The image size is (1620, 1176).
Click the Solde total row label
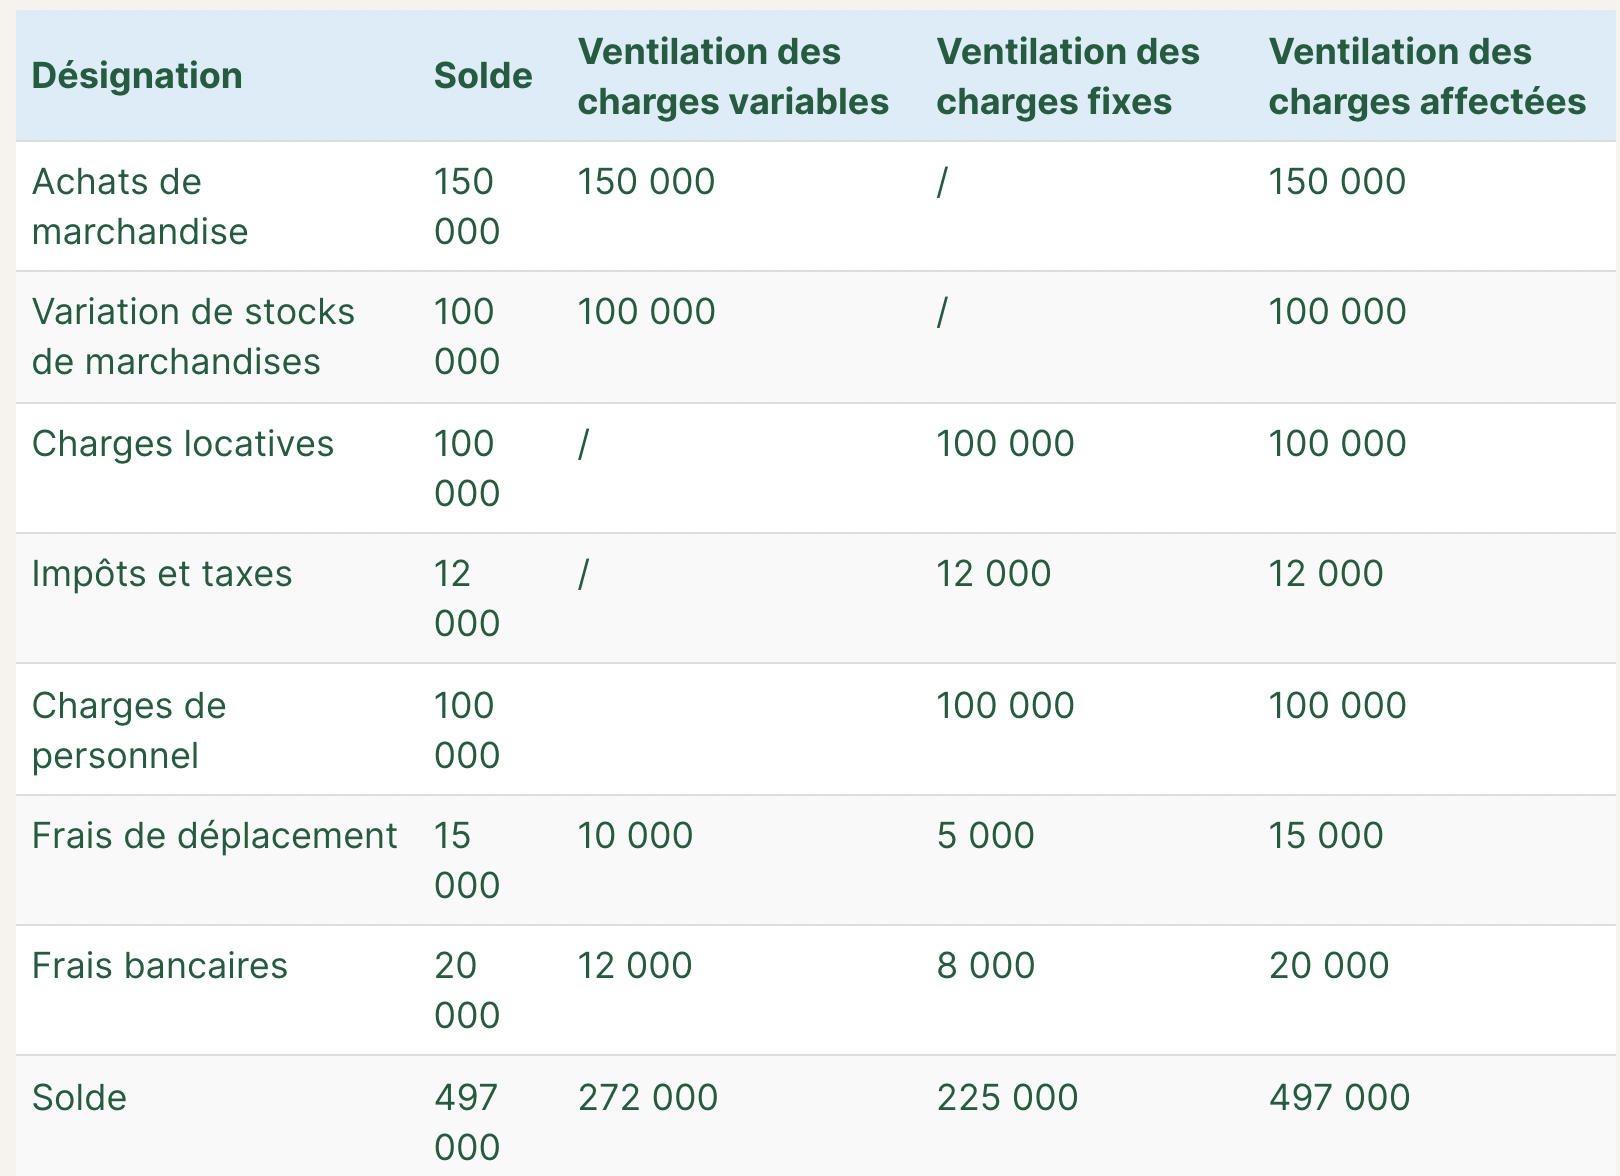[x=79, y=1098]
